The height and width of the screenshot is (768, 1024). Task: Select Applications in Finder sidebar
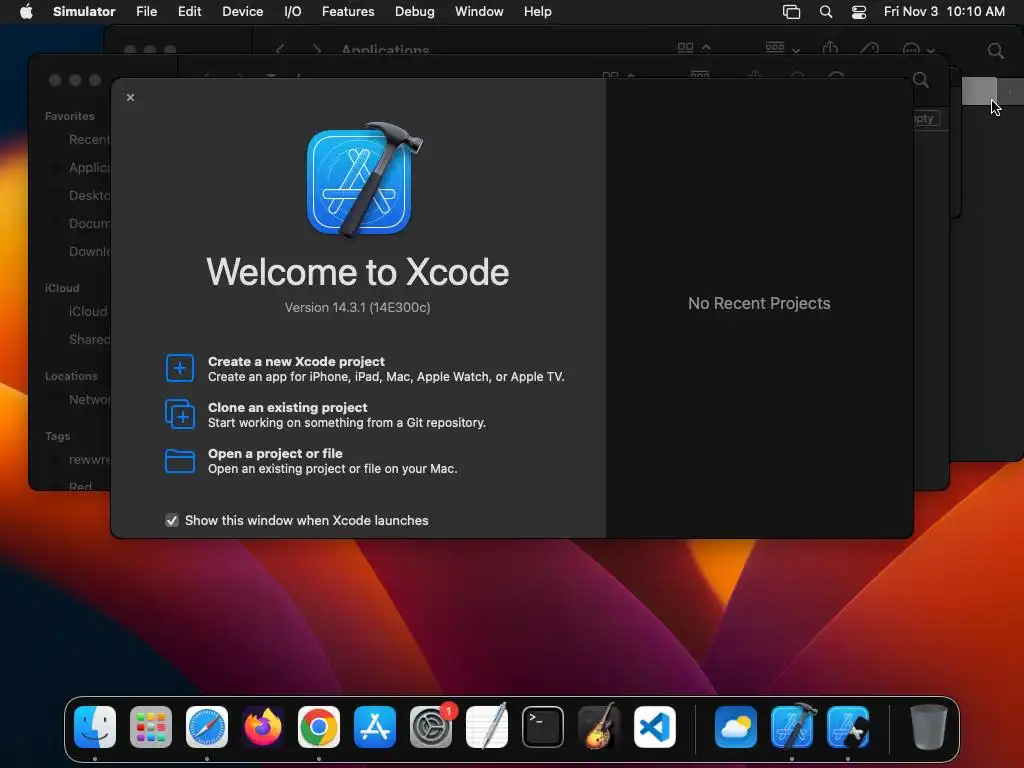click(89, 168)
